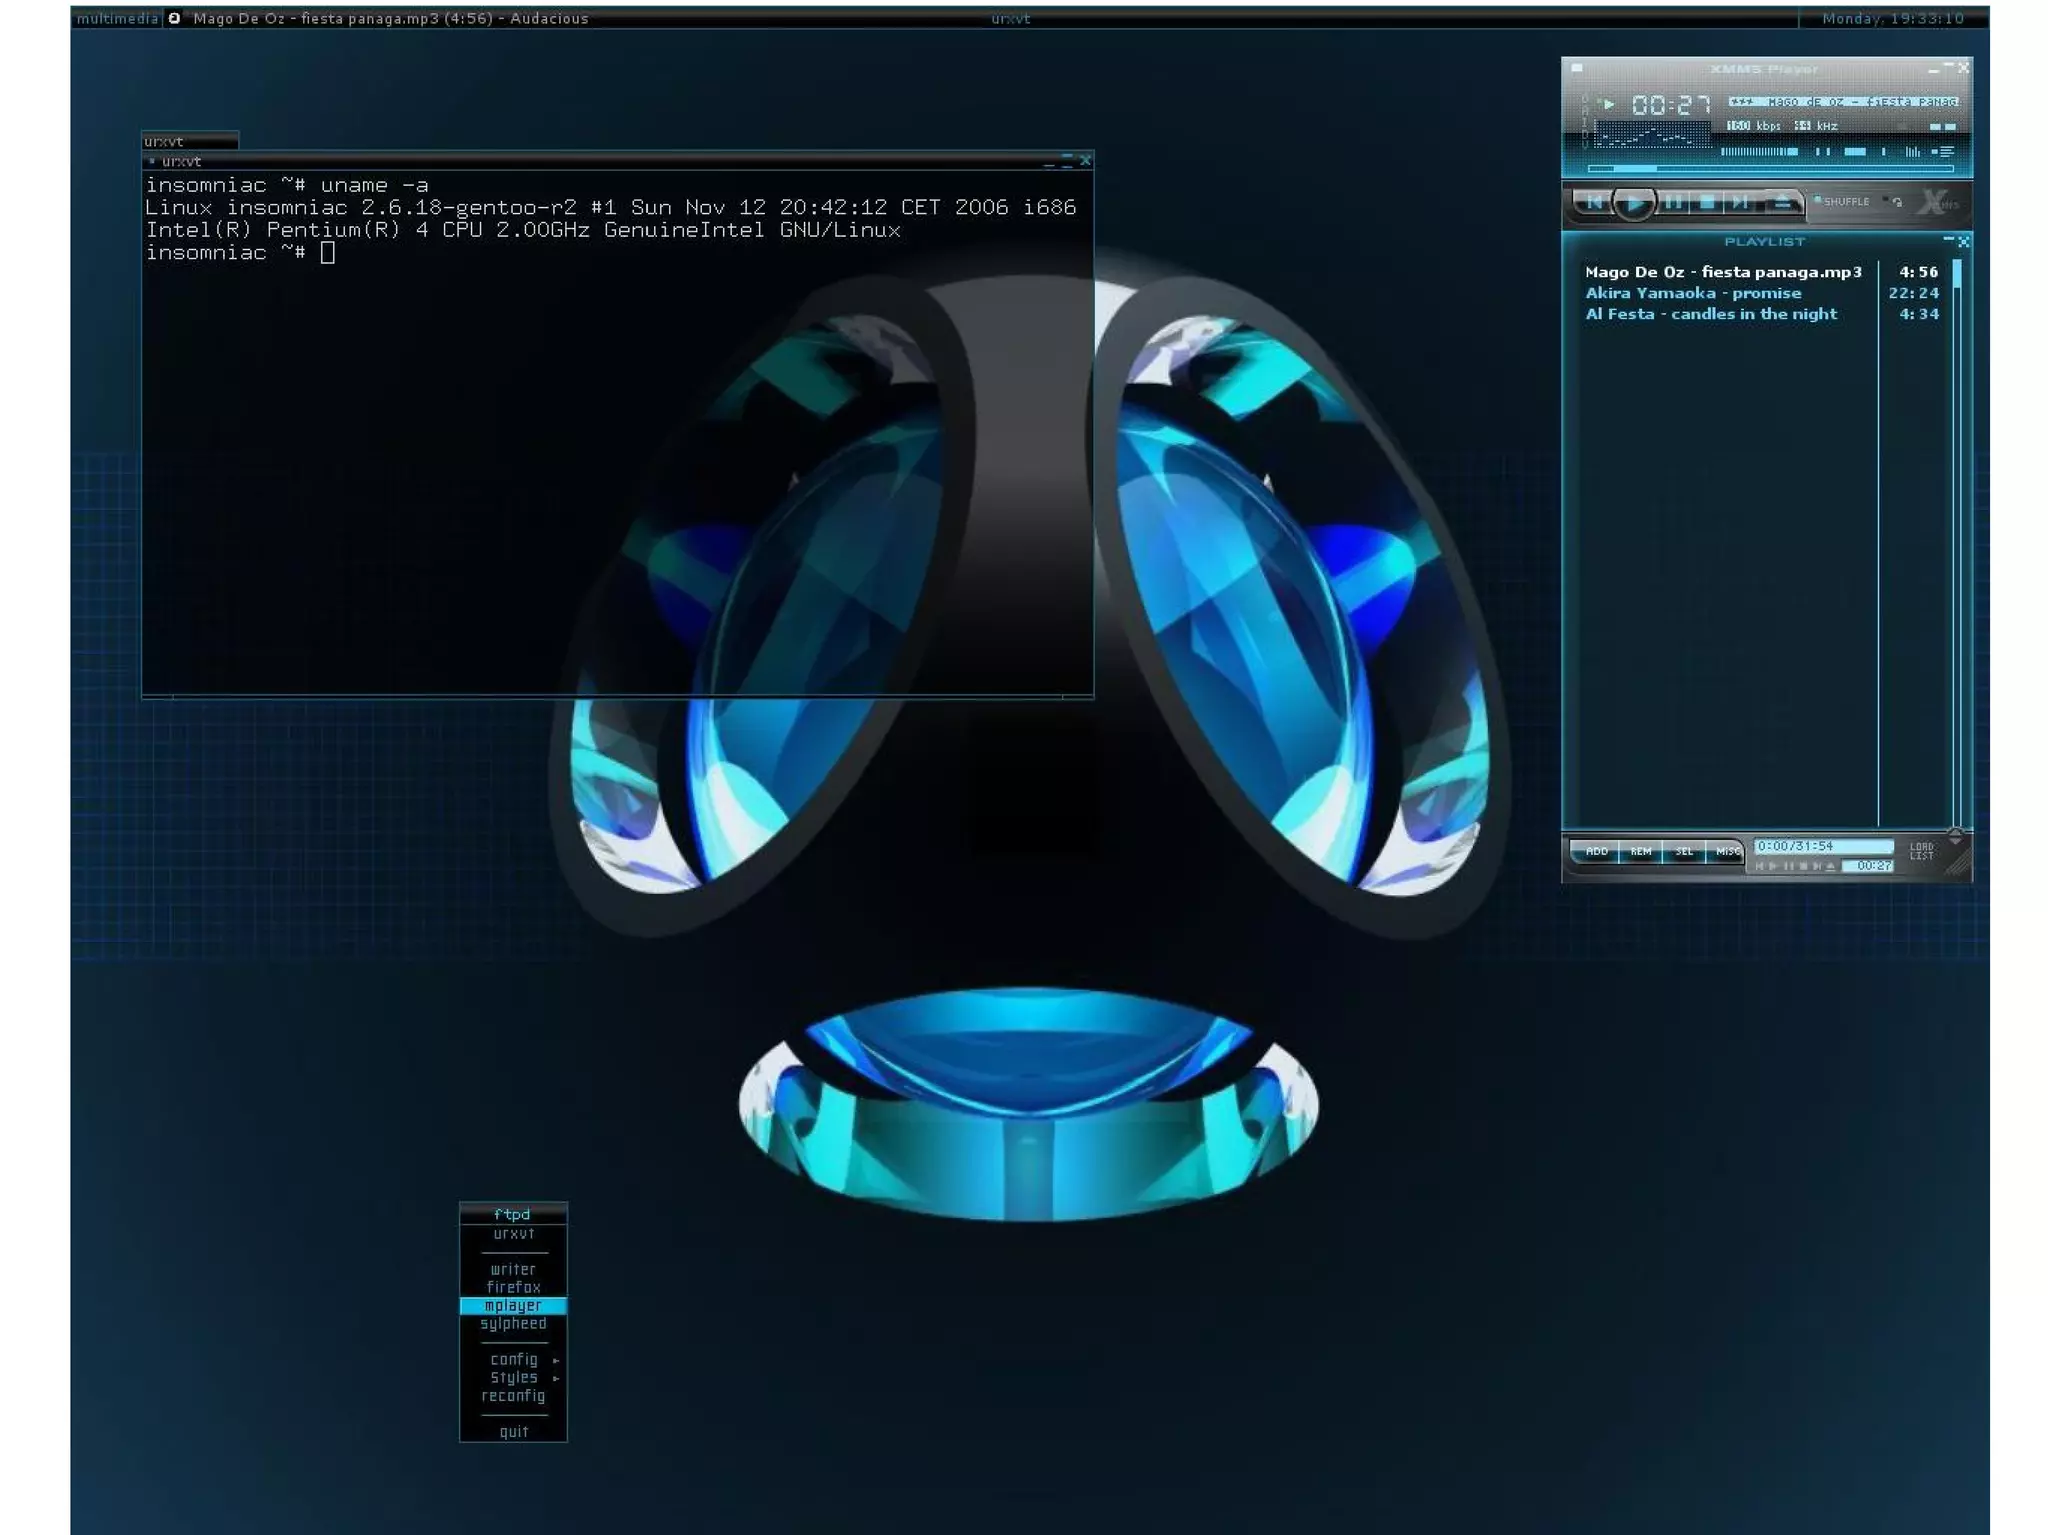The width and height of the screenshot is (2048, 1535).
Task: Select mplayer from the menu
Action: coord(513,1306)
